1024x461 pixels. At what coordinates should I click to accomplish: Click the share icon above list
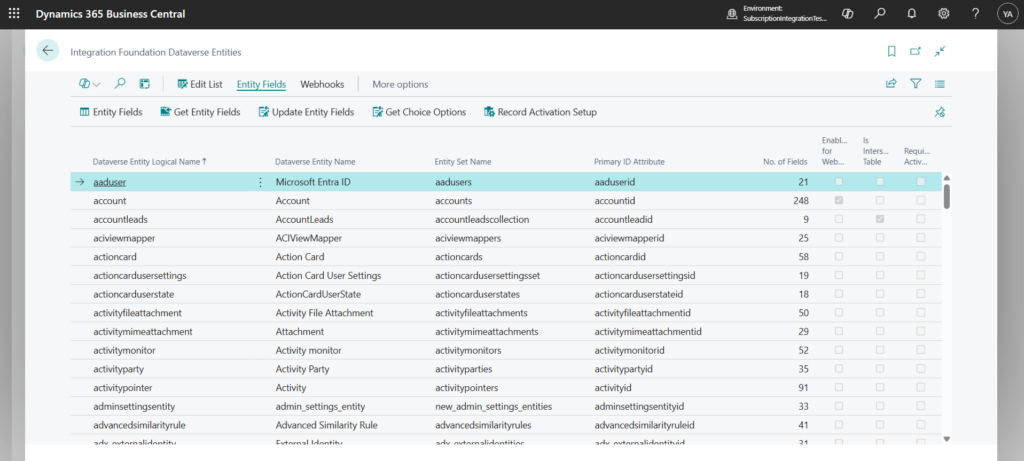(x=891, y=84)
